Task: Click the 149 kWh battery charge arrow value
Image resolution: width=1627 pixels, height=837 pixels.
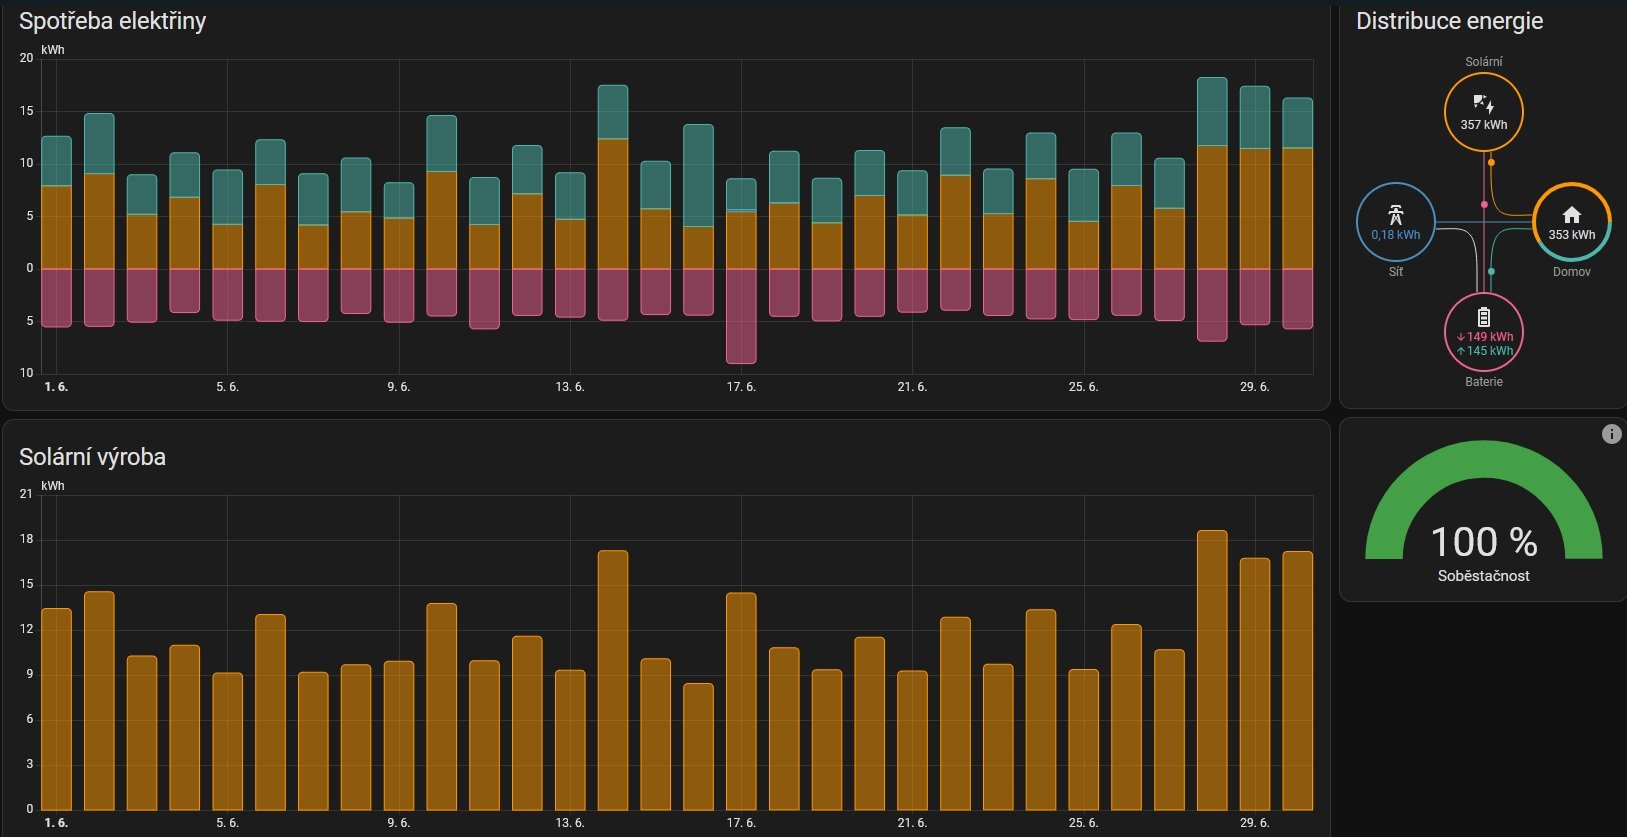Action: click(x=1485, y=337)
